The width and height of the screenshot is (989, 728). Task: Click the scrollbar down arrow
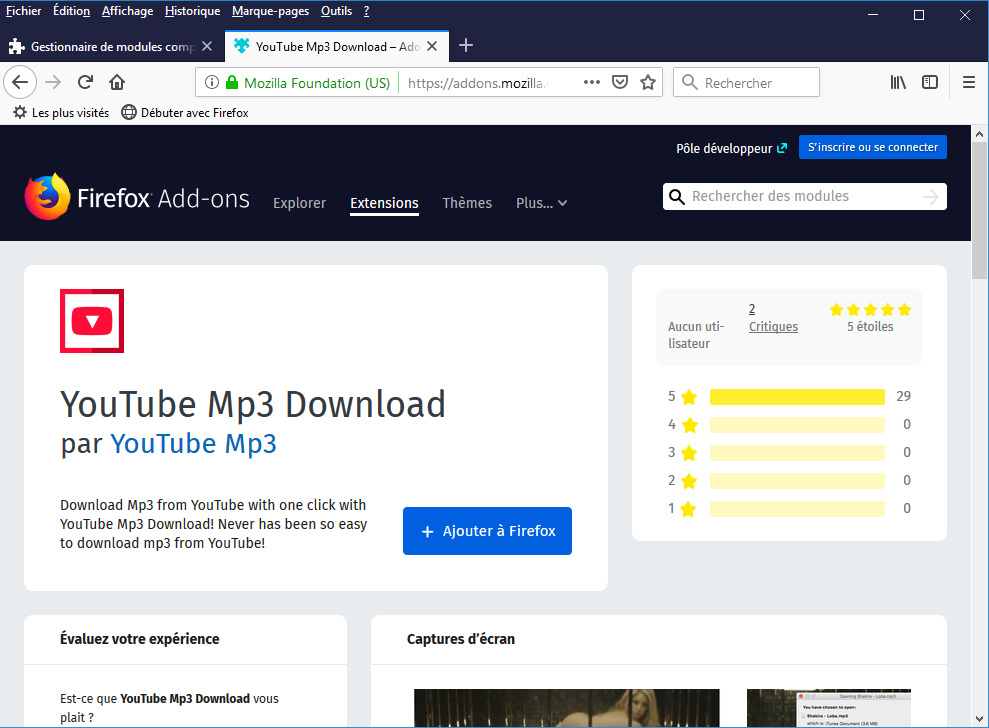point(979,719)
